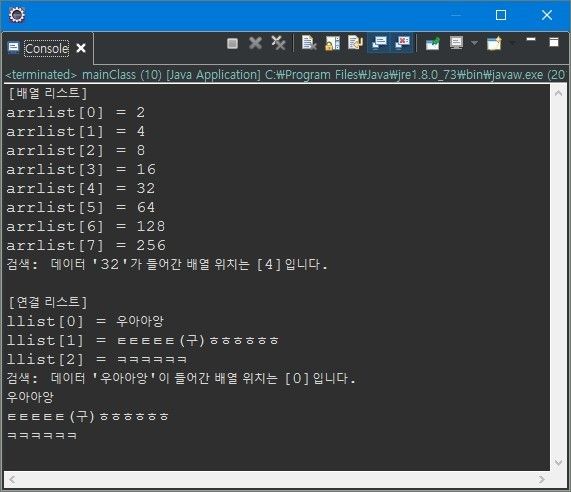This screenshot has width=571, height=492.
Task: Click the Console tab icon
Action: coord(13,48)
